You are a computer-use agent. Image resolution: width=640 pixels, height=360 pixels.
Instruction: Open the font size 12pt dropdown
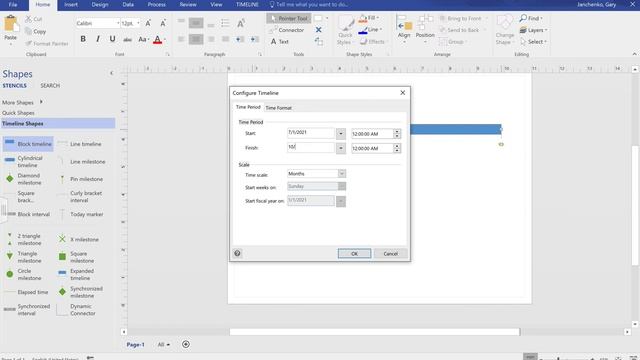(138, 23)
